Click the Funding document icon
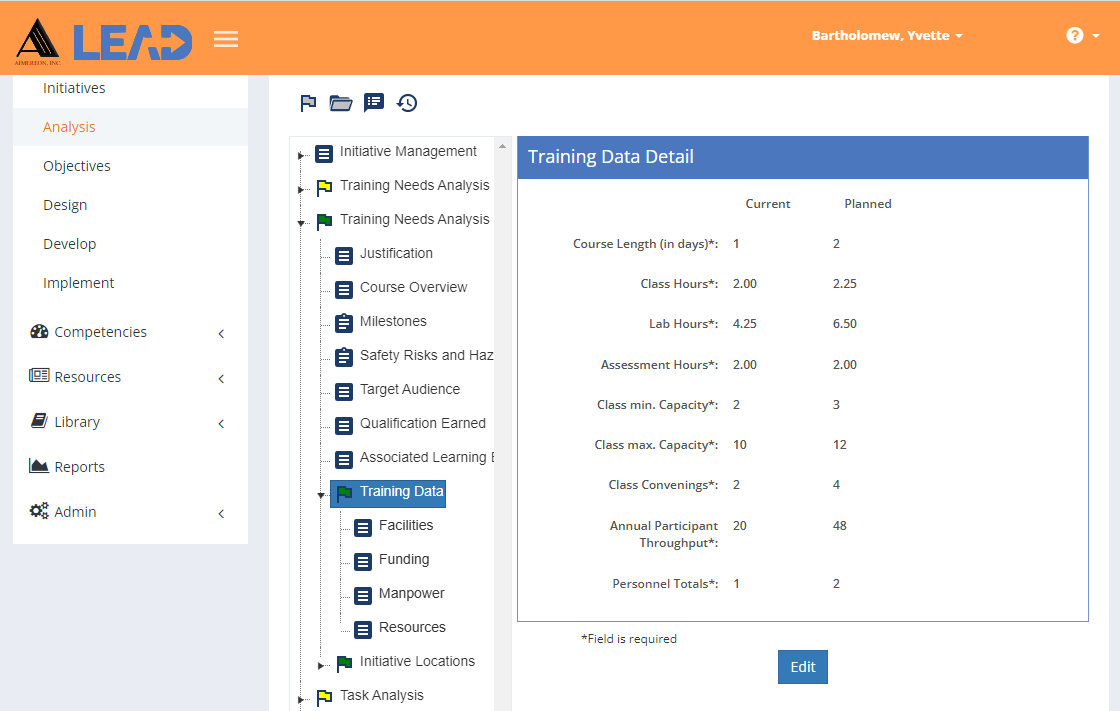Viewport: 1120px width, 711px height. coord(363,562)
